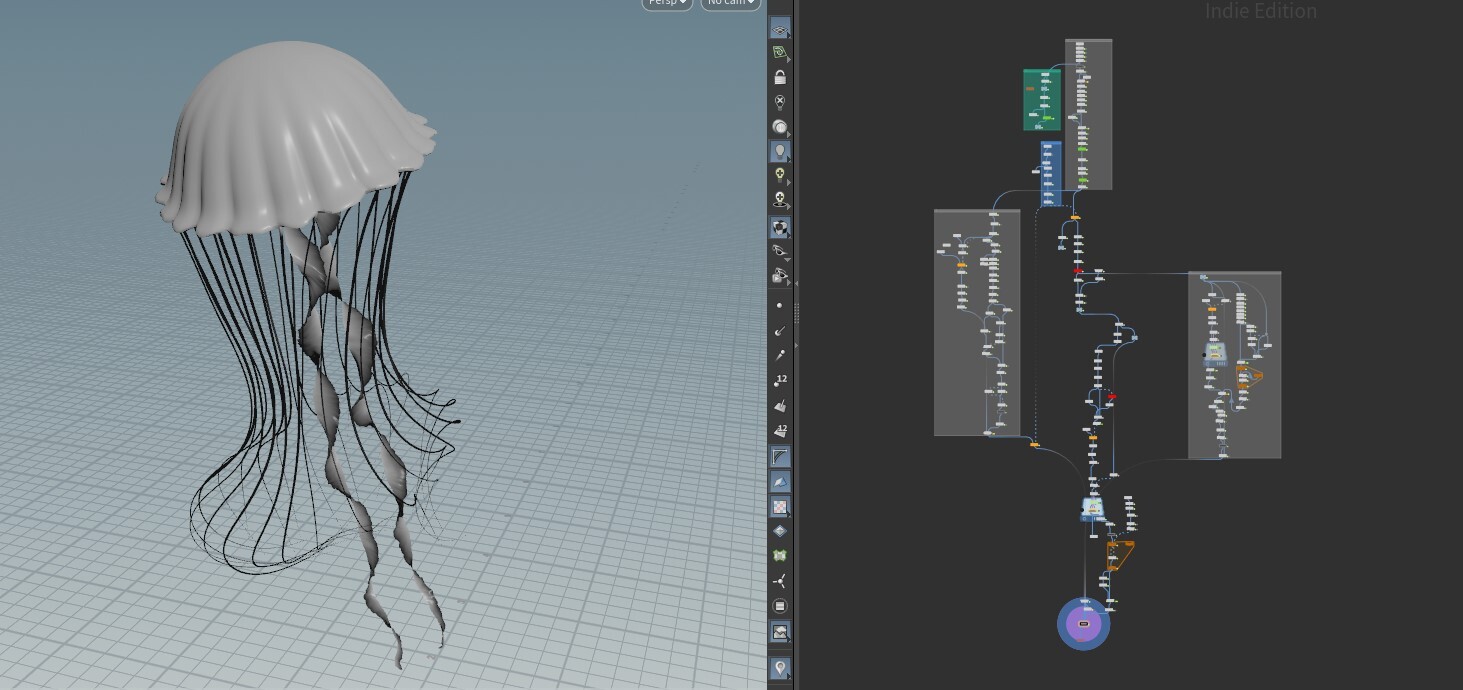The width and height of the screenshot is (1463, 690).
Task: Show point numbers in the viewport
Action: (x=780, y=379)
